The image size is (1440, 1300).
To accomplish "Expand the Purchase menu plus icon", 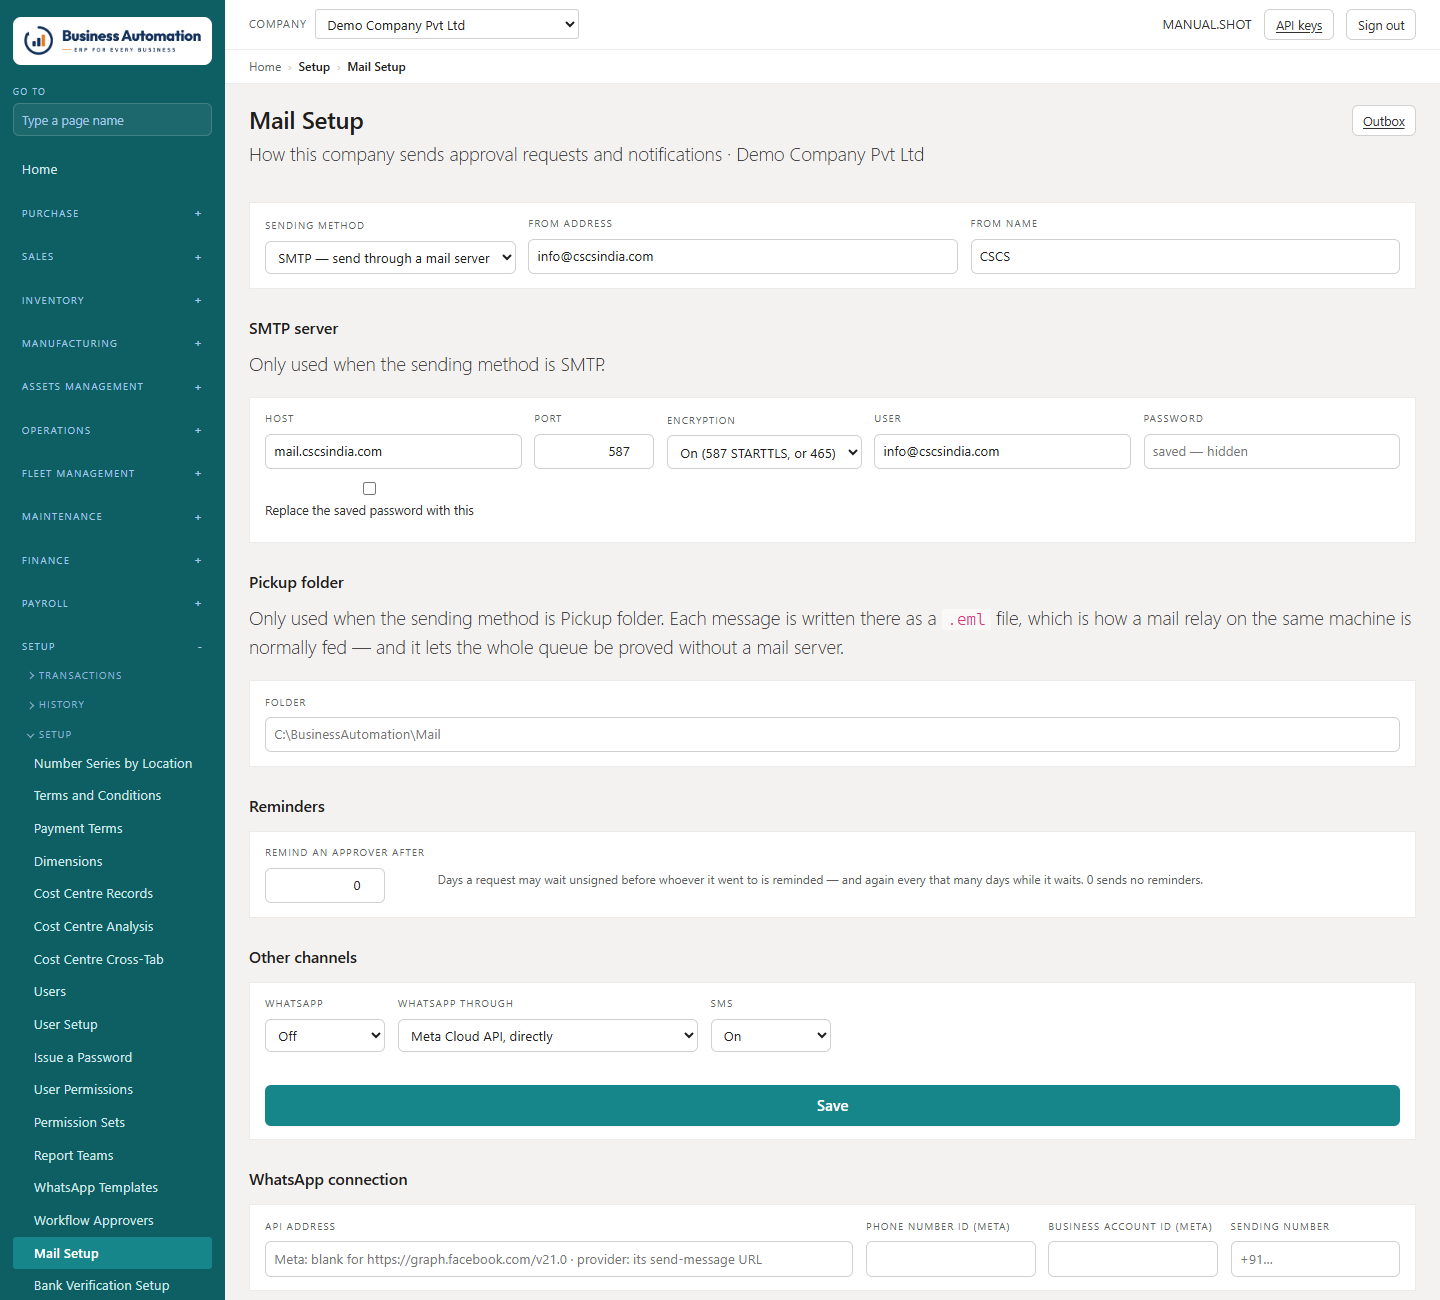I will (198, 214).
